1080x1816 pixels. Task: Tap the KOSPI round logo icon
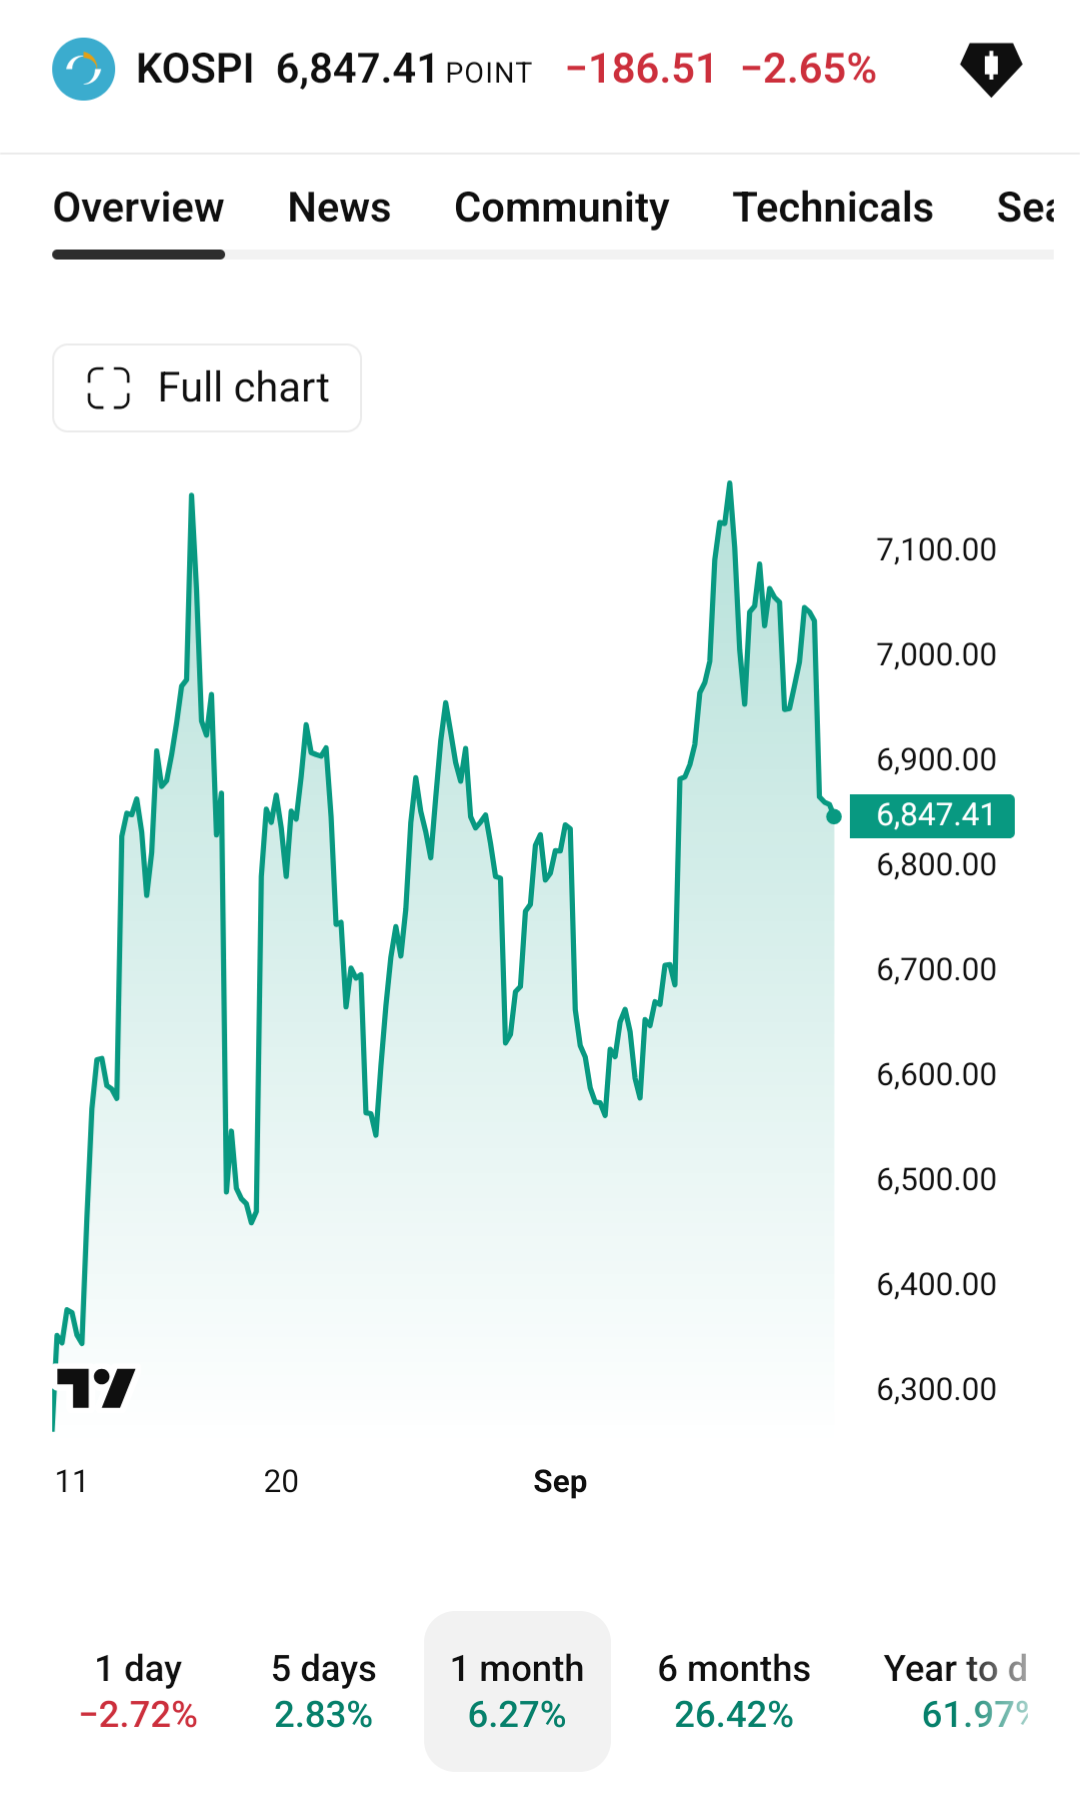tap(84, 69)
